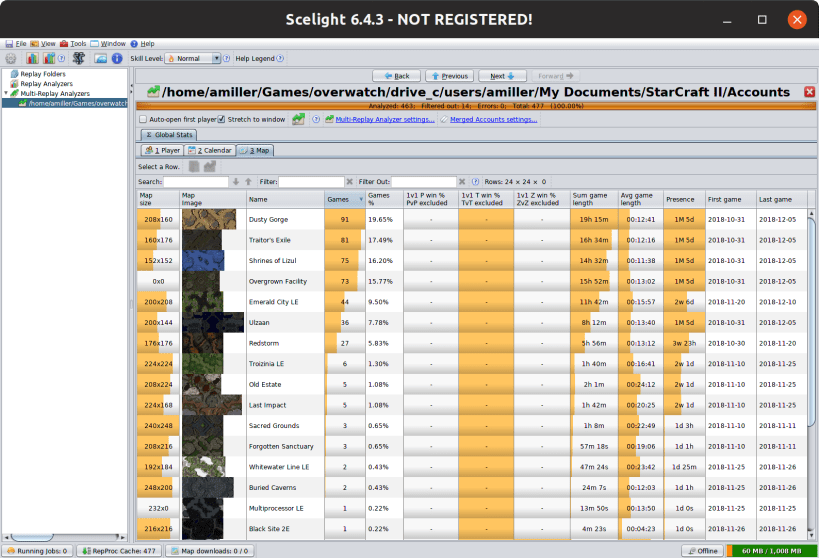Open Multi-Replay Analyzer settings link
Viewport: 819px width, 558px height.
click(384, 120)
